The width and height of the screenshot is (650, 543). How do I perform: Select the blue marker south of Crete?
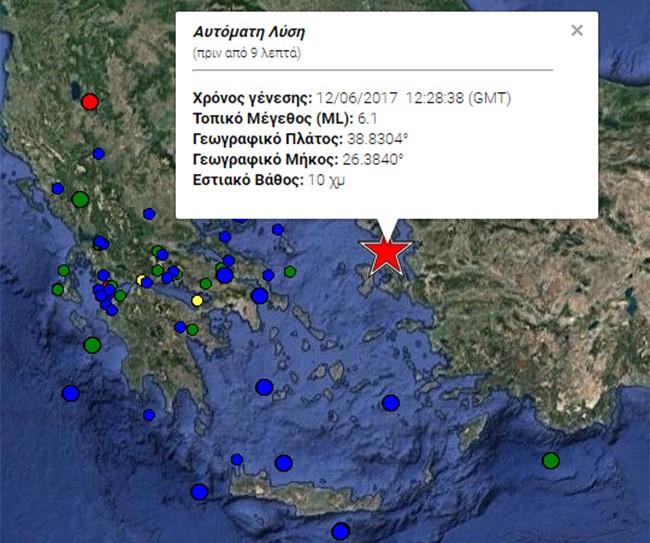pyautogui.click(x=341, y=531)
